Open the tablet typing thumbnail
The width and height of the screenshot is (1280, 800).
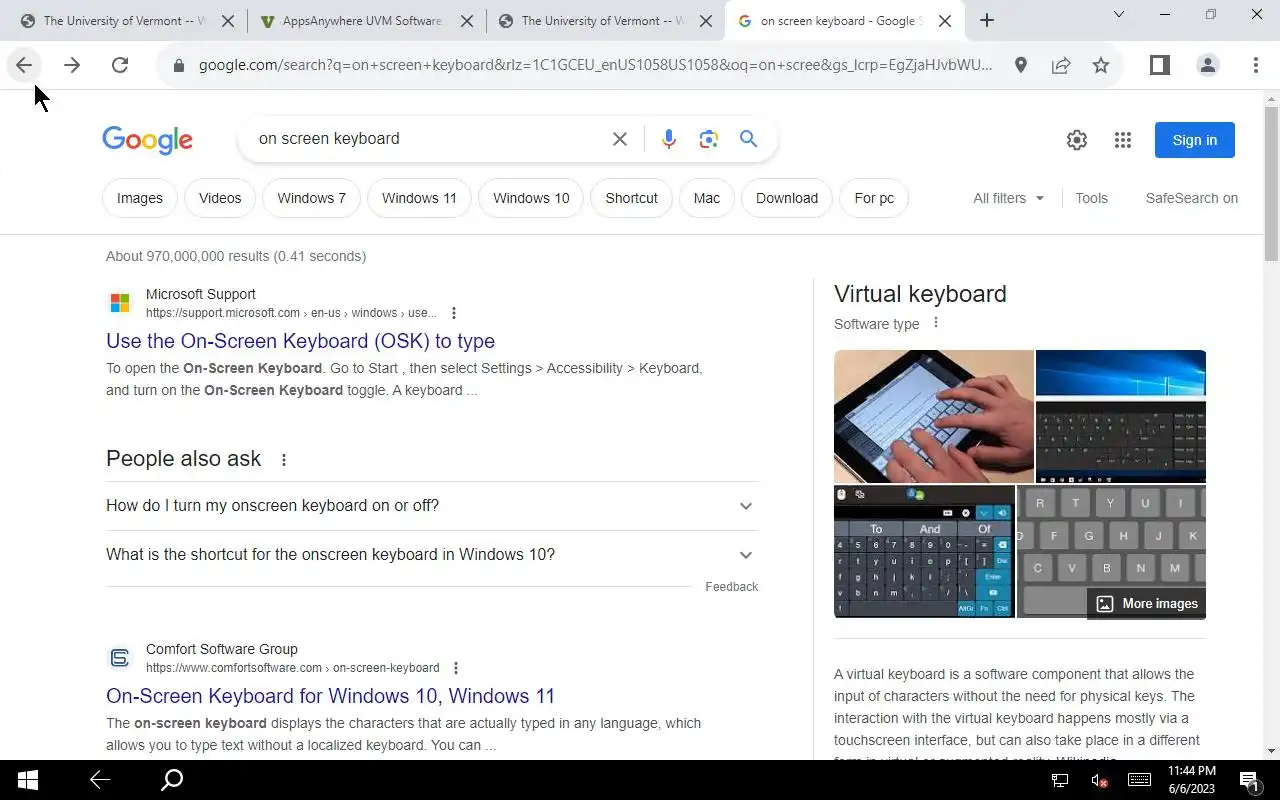(934, 416)
